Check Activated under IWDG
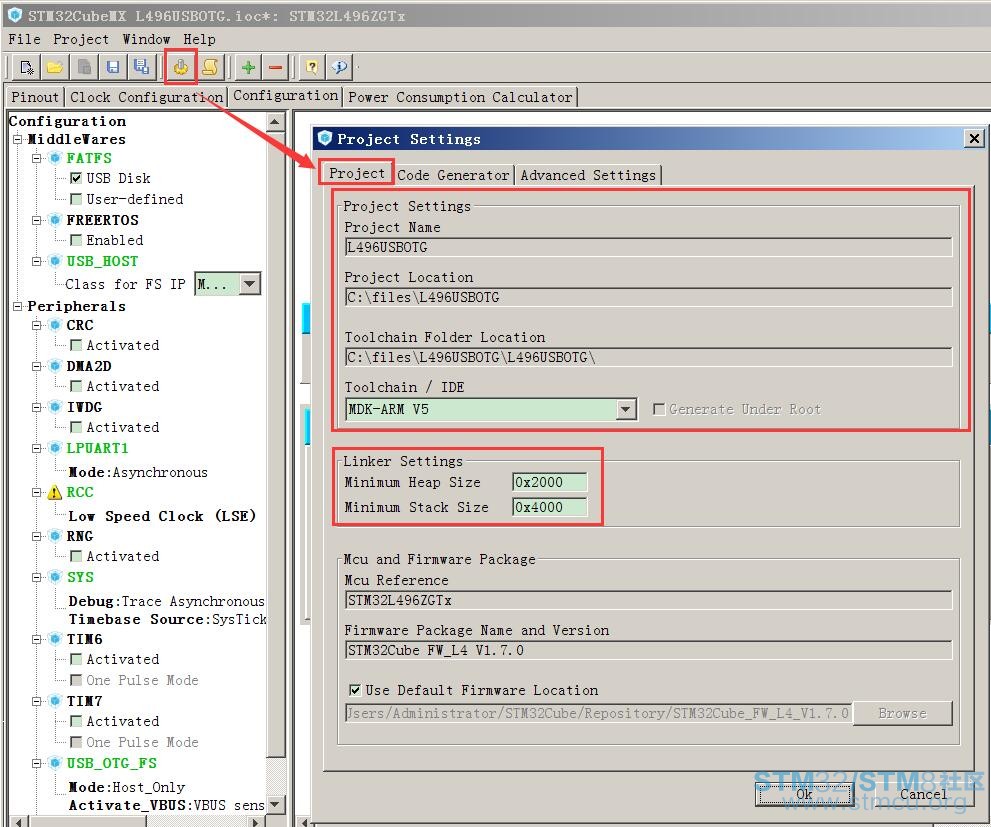Viewport: 991px width, 827px height. 76,427
